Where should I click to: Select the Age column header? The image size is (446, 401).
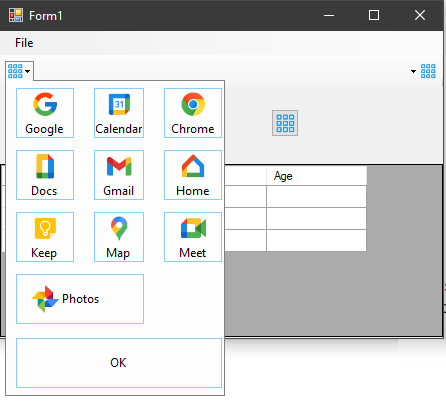(x=316, y=176)
